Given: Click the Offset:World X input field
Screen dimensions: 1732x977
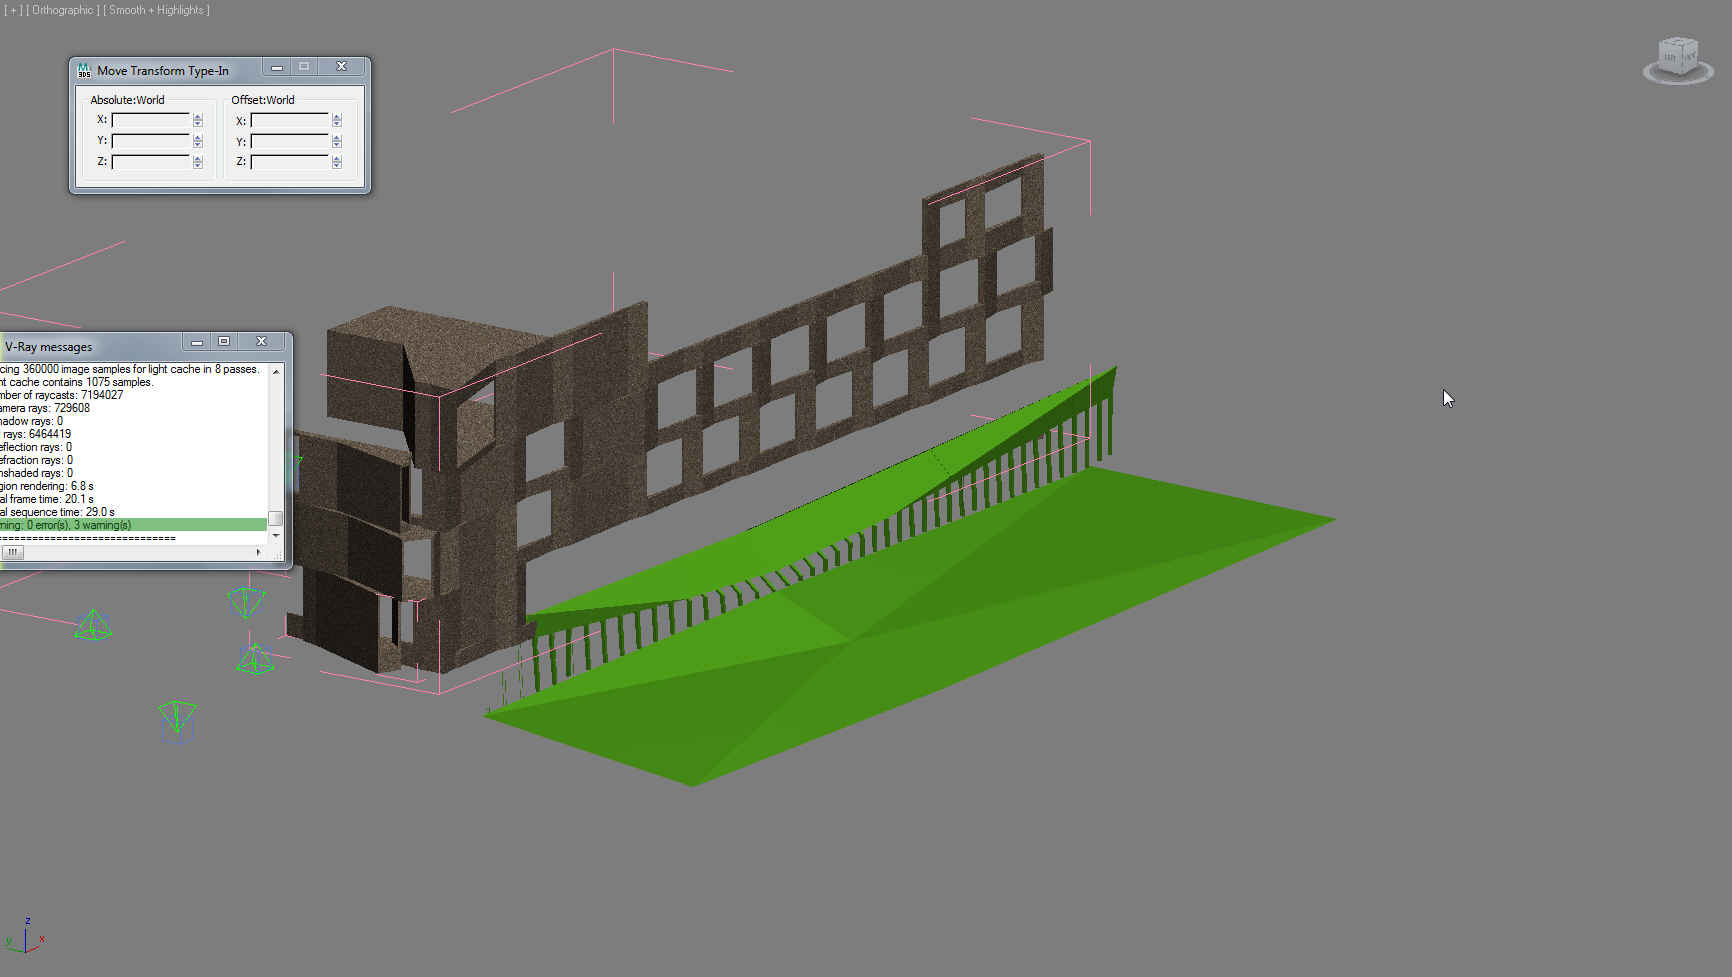Looking at the screenshot, I should pos(289,120).
